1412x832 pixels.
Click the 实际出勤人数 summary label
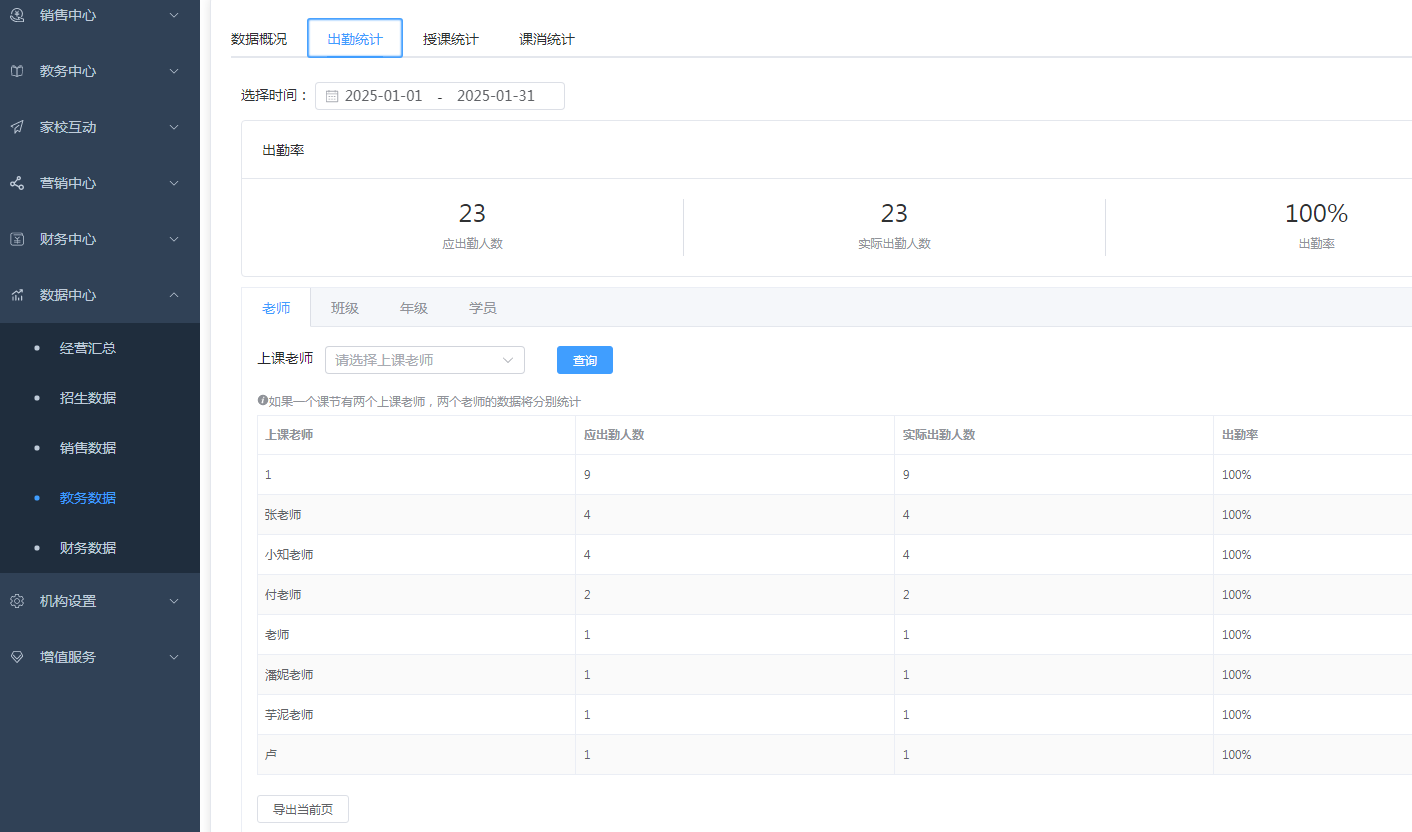(x=894, y=243)
